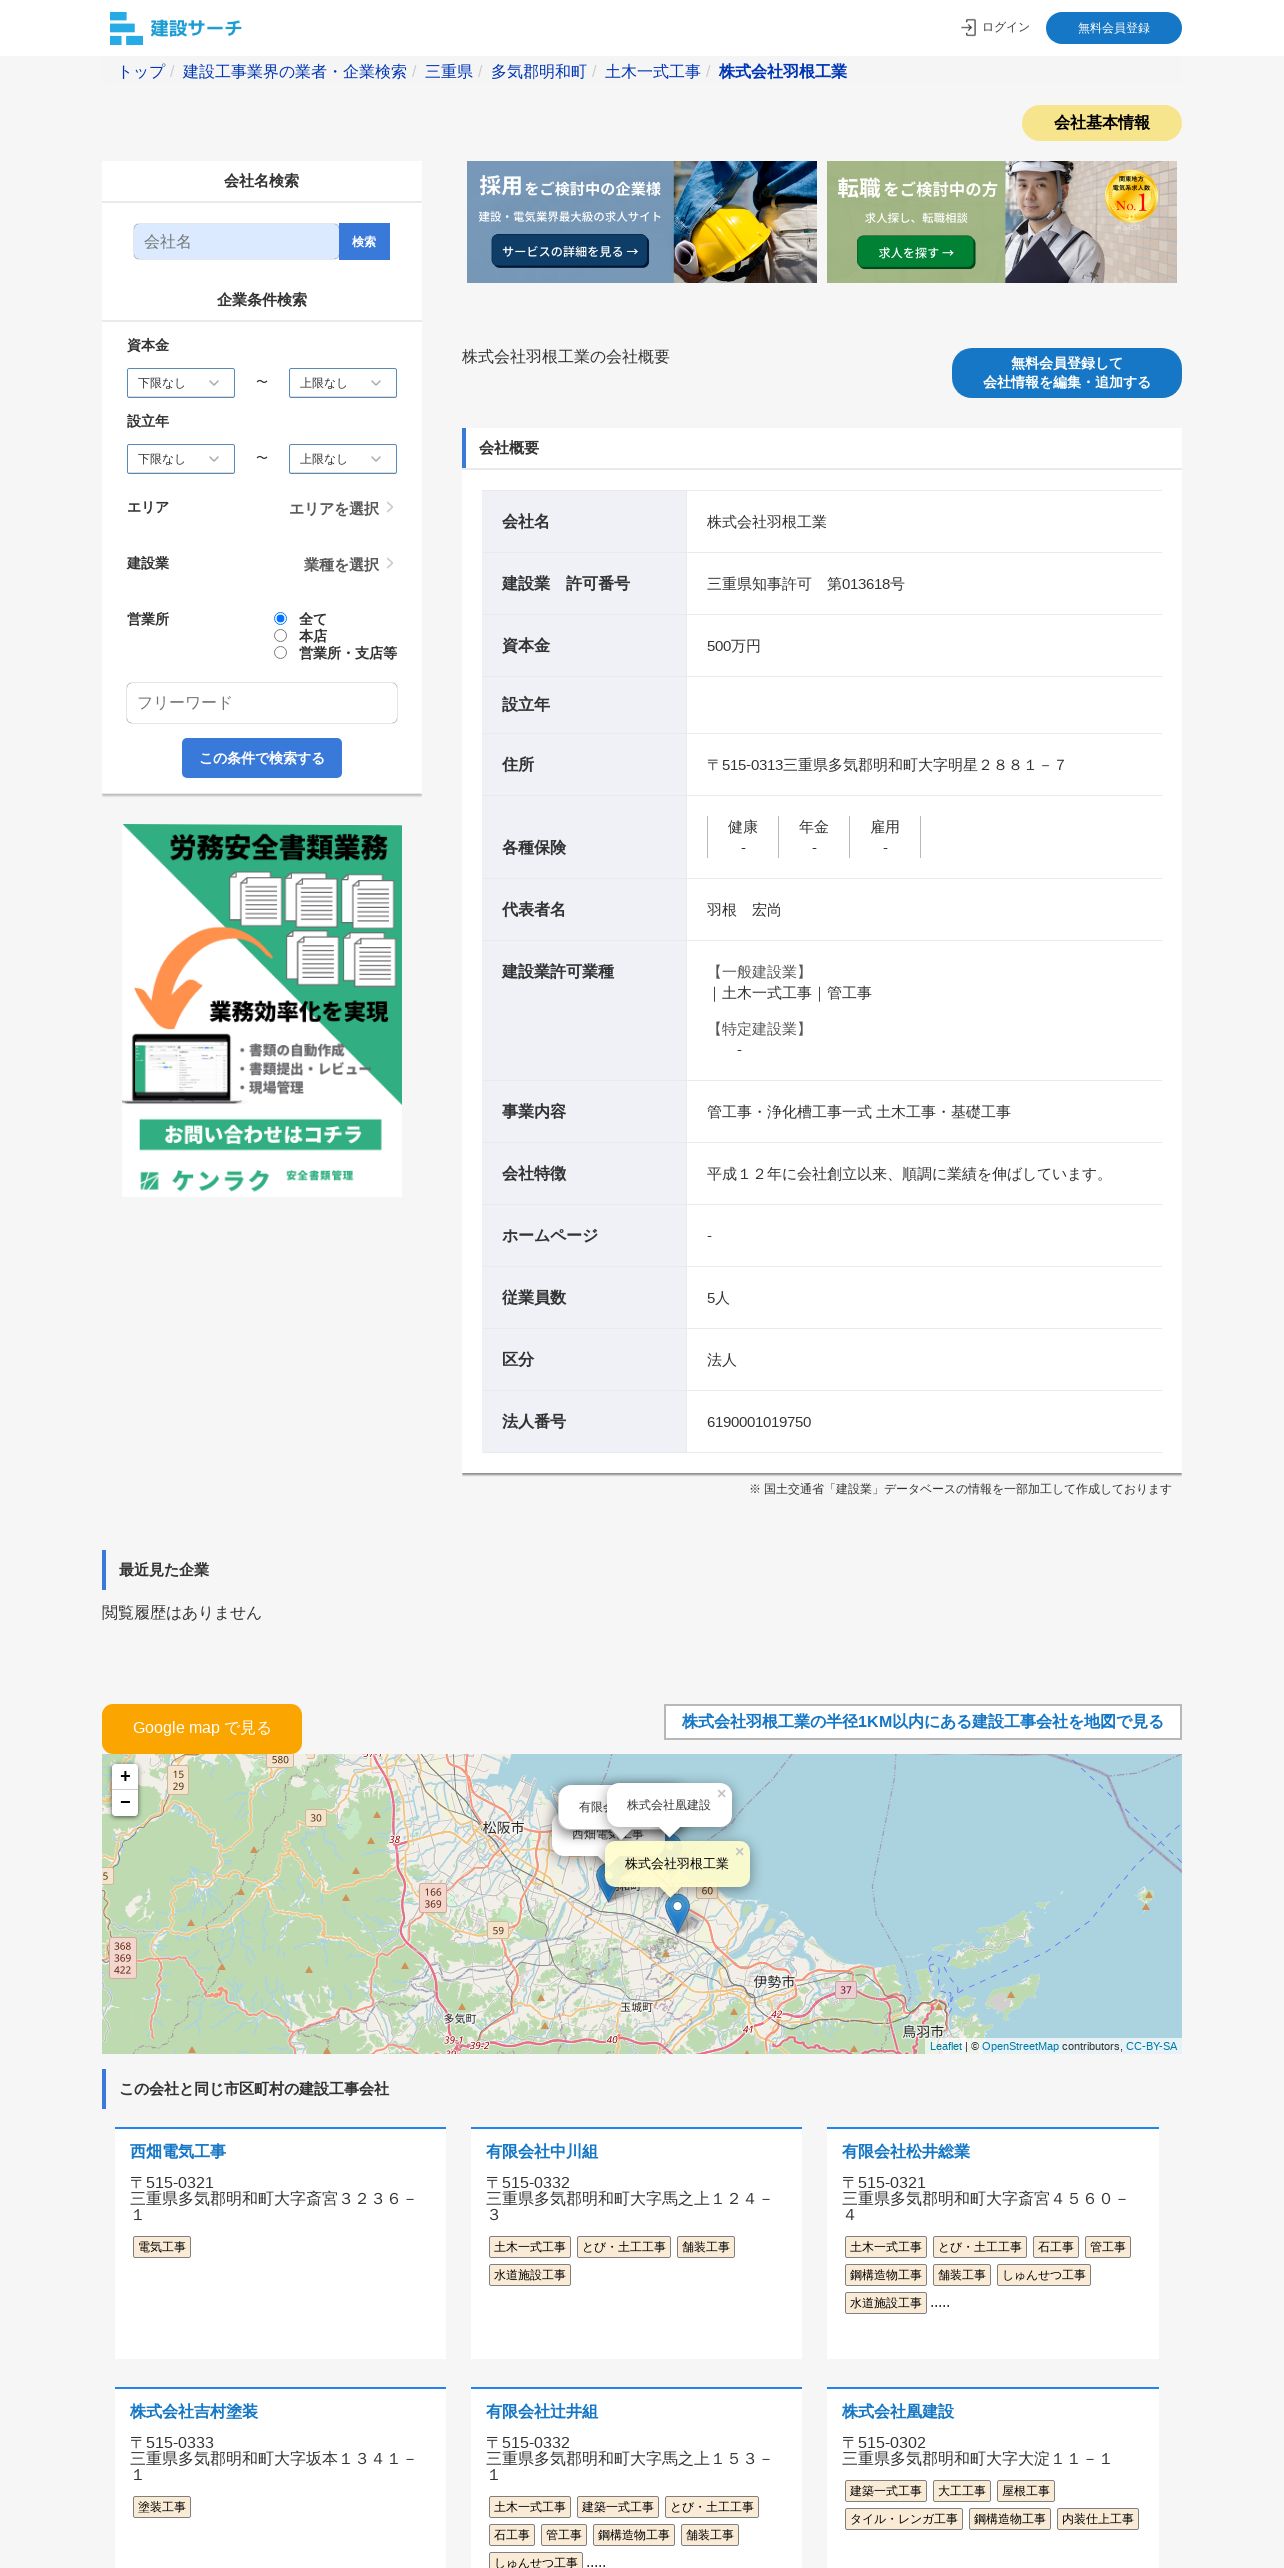This screenshot has height=2568, width=1284.
Task: Open the 株式会社吉村塗装 company link
Action: click(x=194, y=2411)
